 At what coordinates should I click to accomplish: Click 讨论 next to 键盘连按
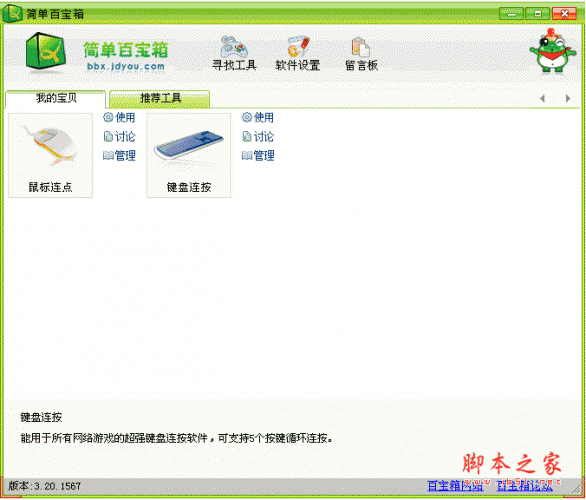(x=258, y=136)
